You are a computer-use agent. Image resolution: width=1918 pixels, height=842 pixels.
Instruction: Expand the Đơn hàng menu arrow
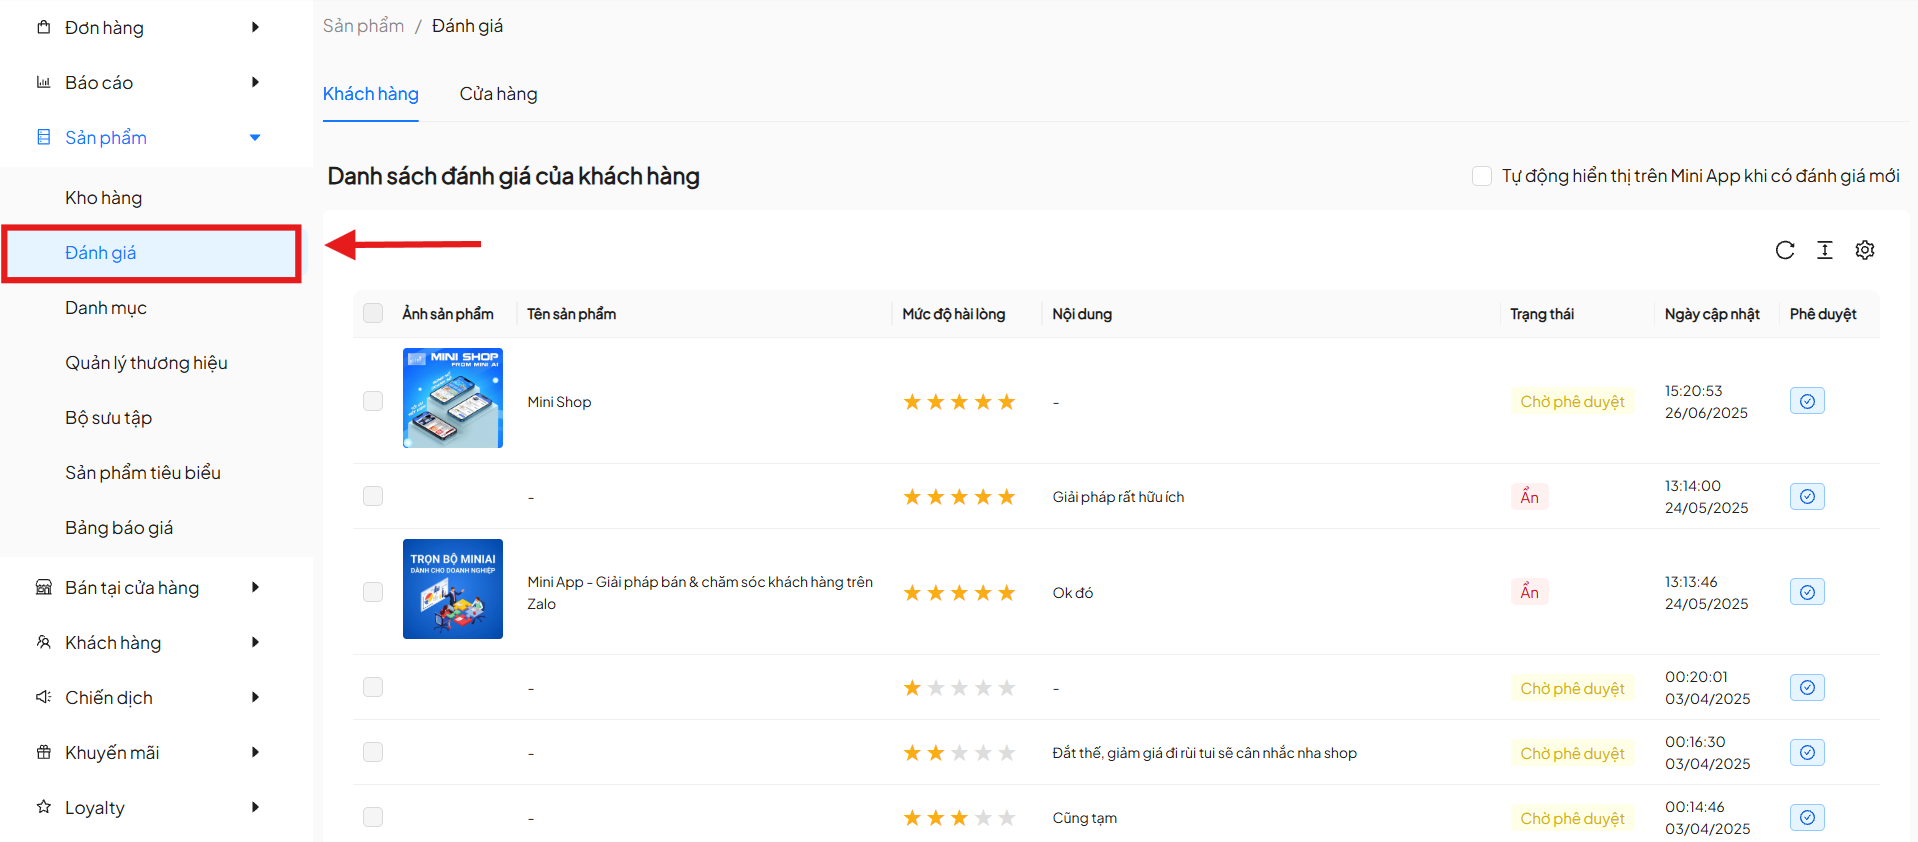click(255, 27)
